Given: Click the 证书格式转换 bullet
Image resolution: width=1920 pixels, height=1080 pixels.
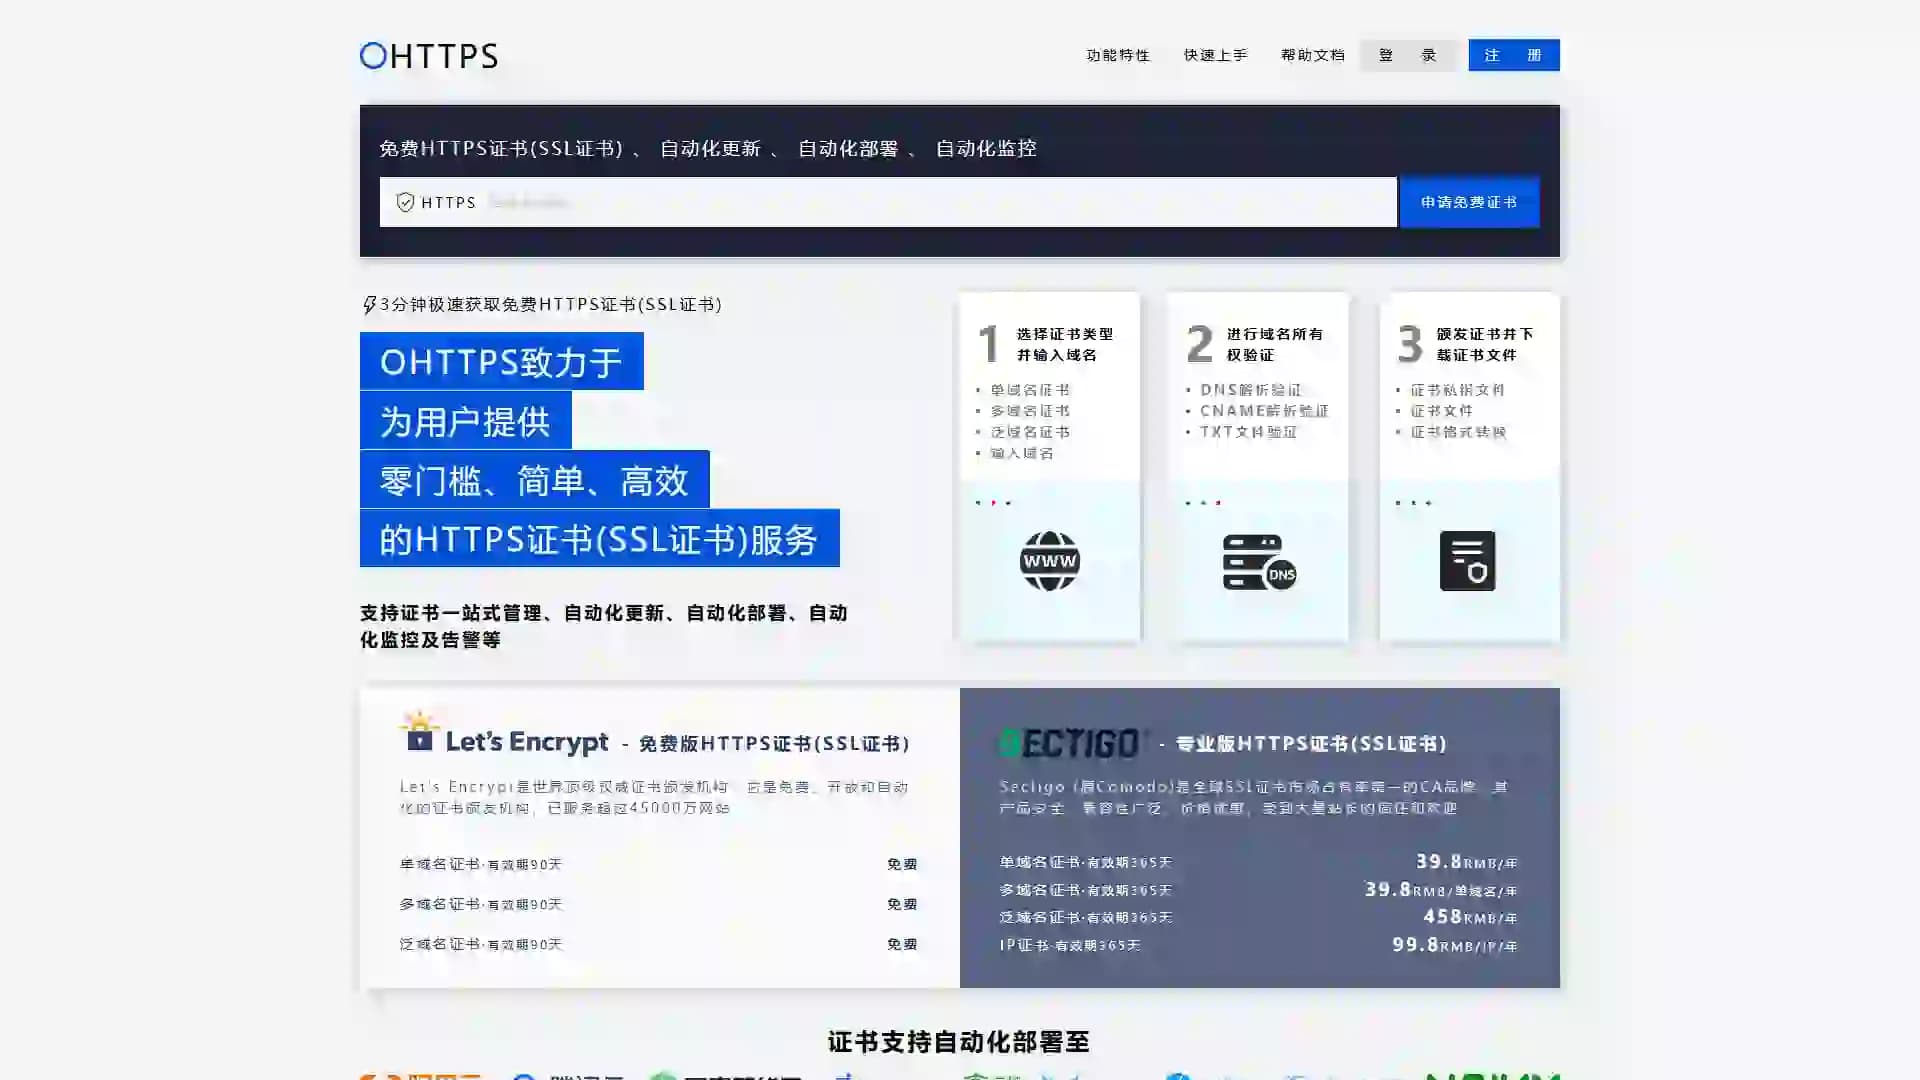Looking at the screenshot, I should tap(1458, 432).
